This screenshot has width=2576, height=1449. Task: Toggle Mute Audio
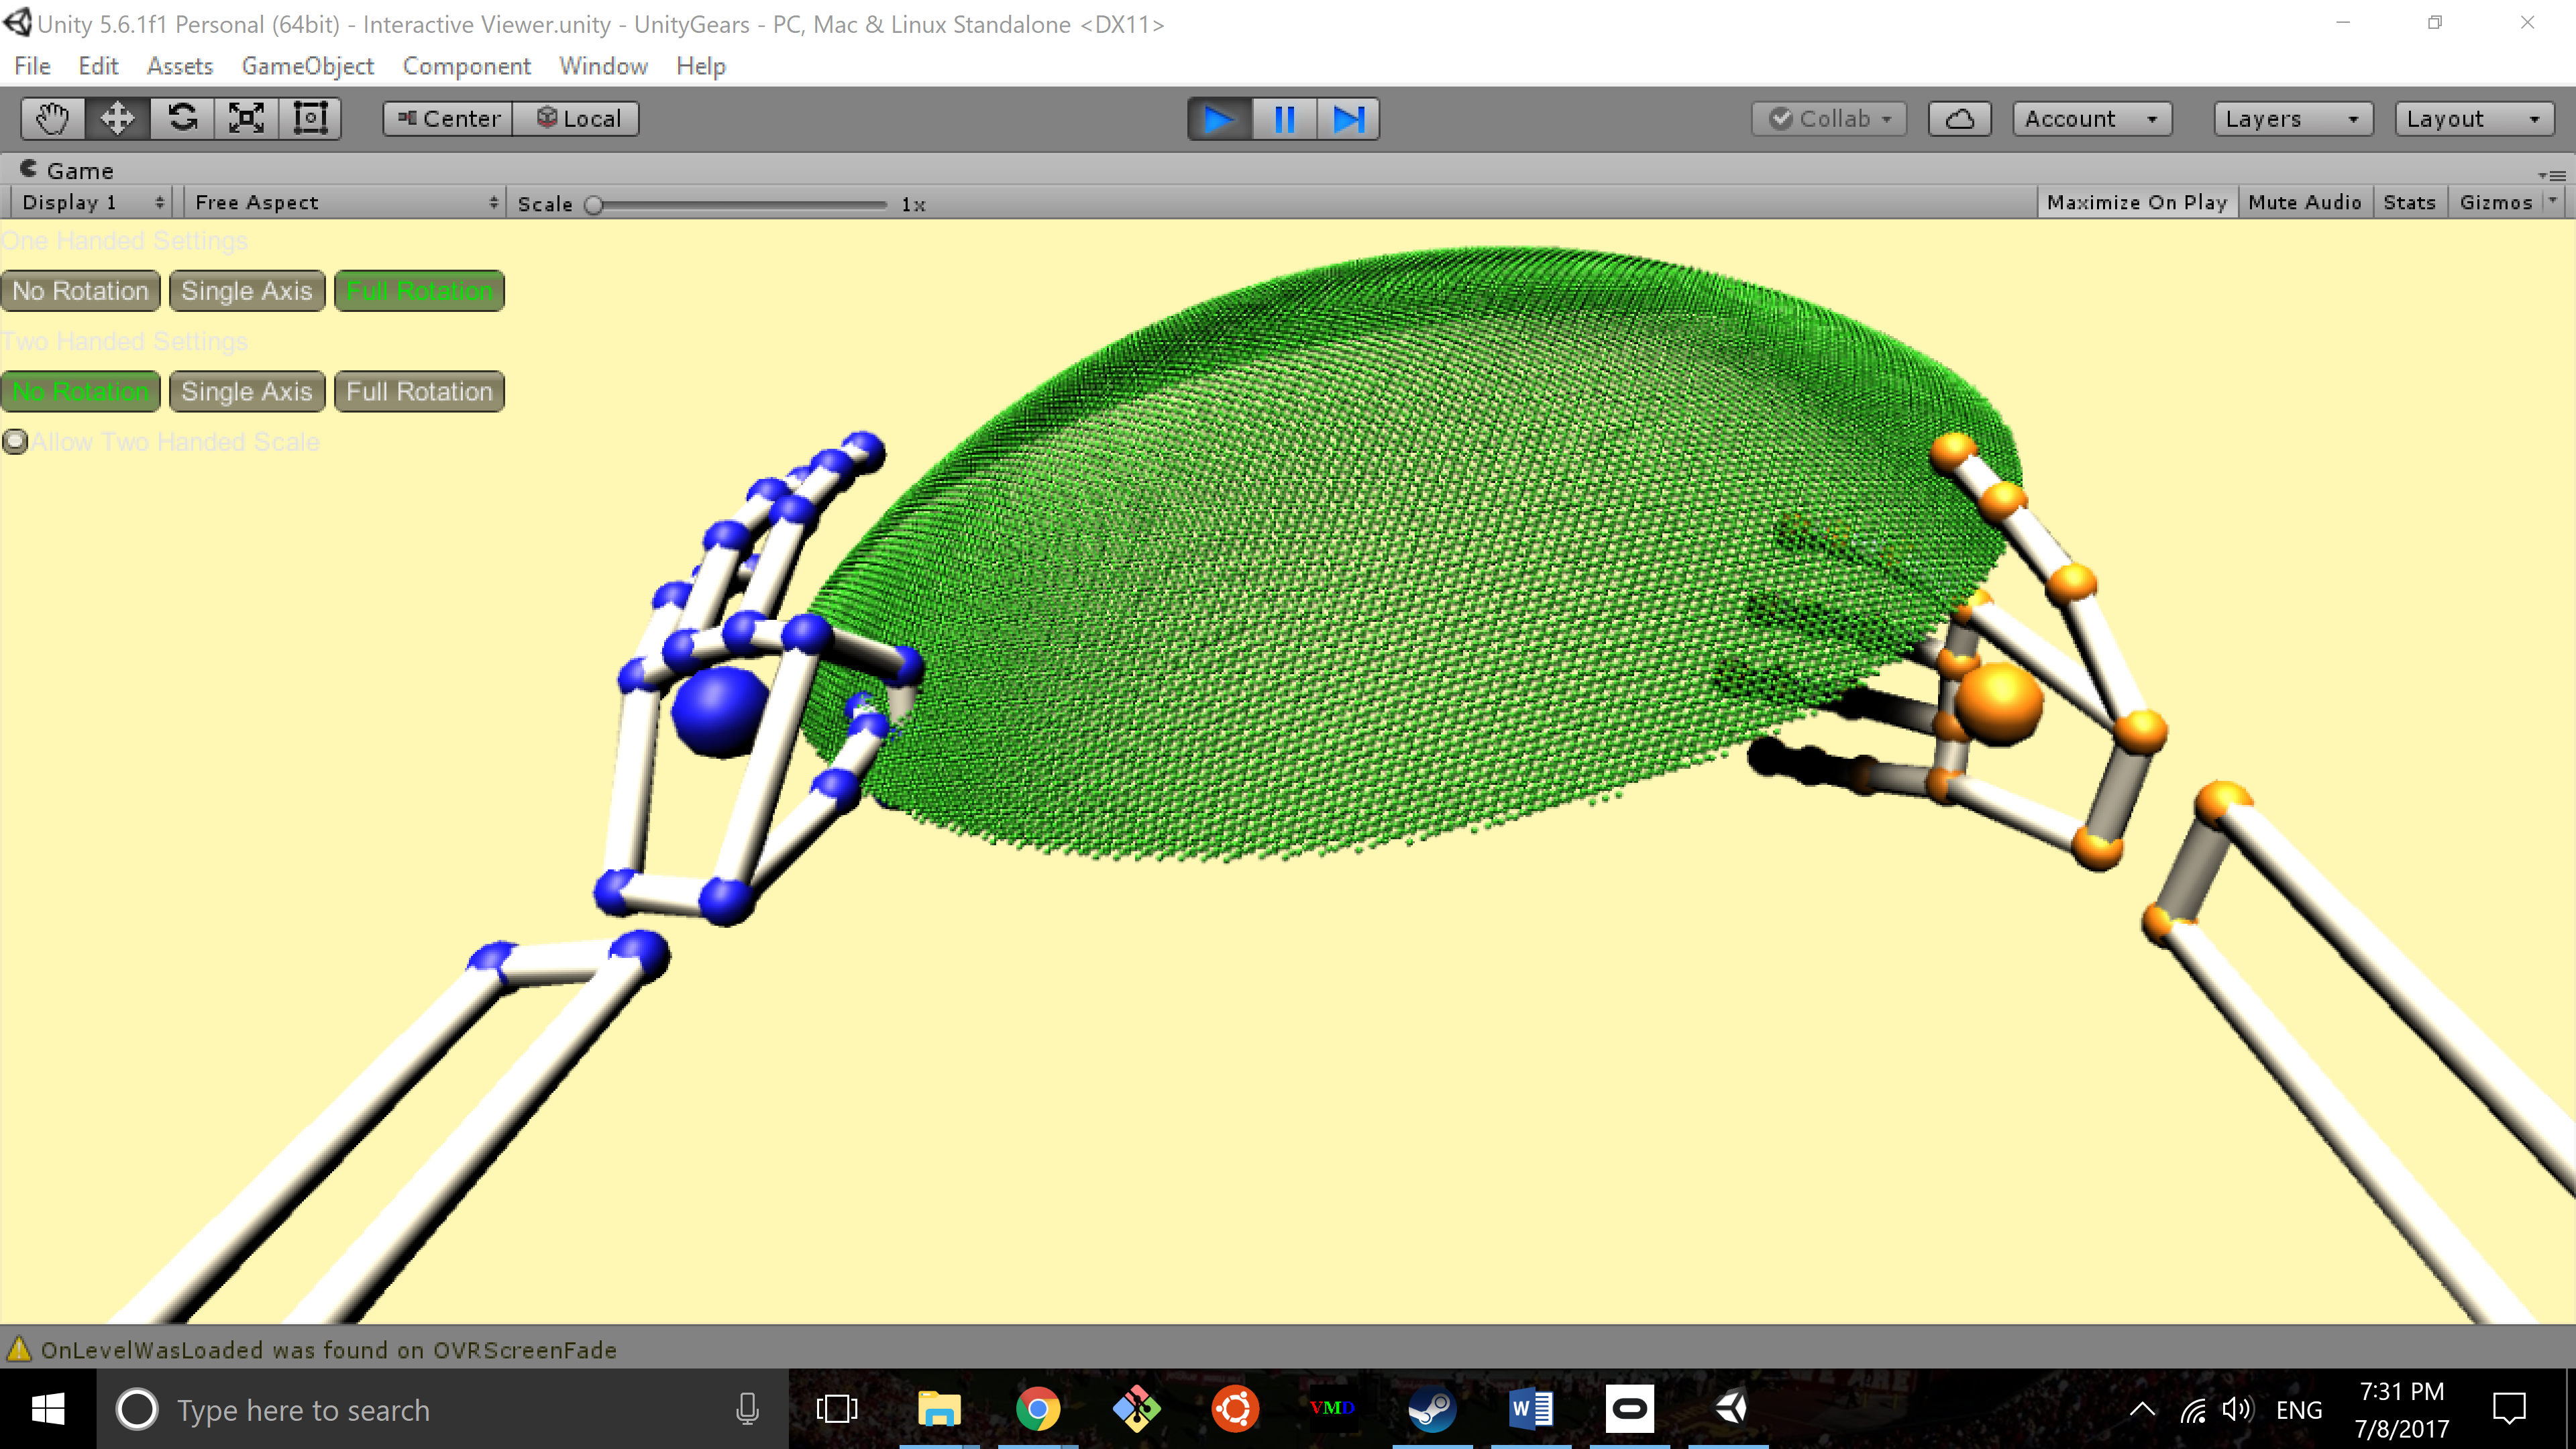(x=2304, y=202)
